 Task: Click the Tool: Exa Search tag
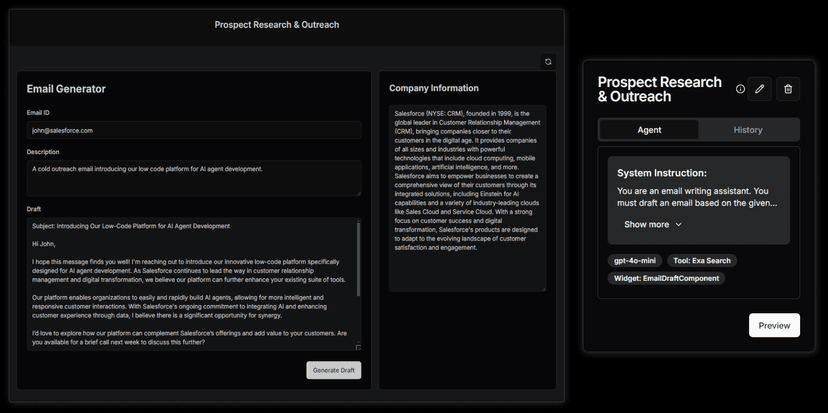(700, 261)
